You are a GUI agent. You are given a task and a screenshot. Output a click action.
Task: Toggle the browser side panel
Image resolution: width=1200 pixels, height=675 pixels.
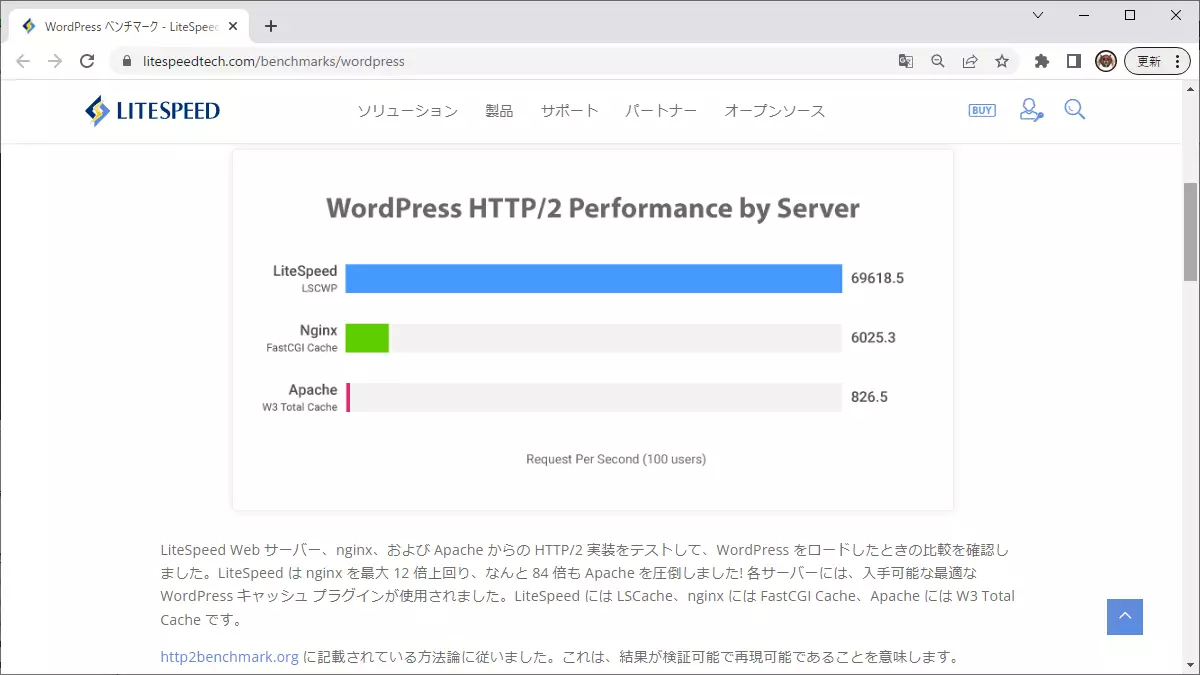(x=1074, y=61)
